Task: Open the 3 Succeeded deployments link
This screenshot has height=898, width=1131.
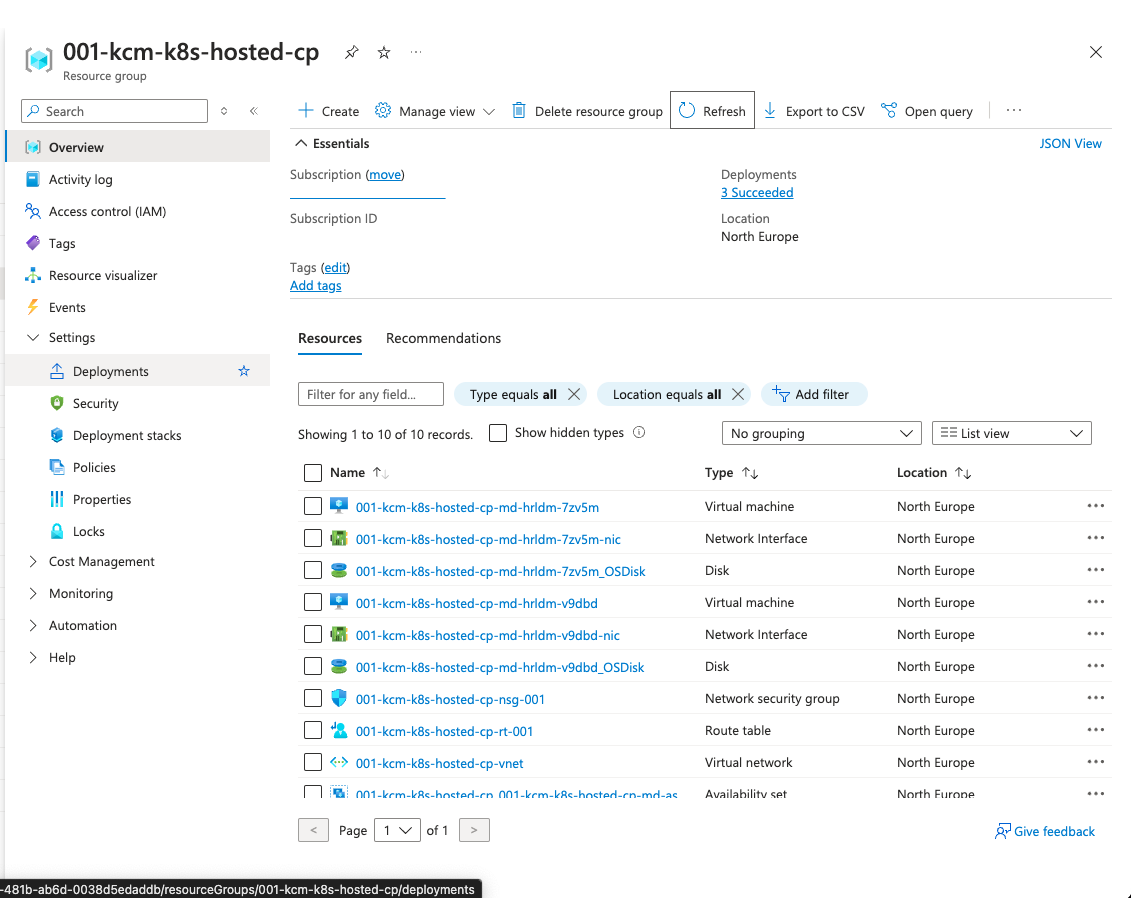Action: pyautogui.click(x=757, y=193)
